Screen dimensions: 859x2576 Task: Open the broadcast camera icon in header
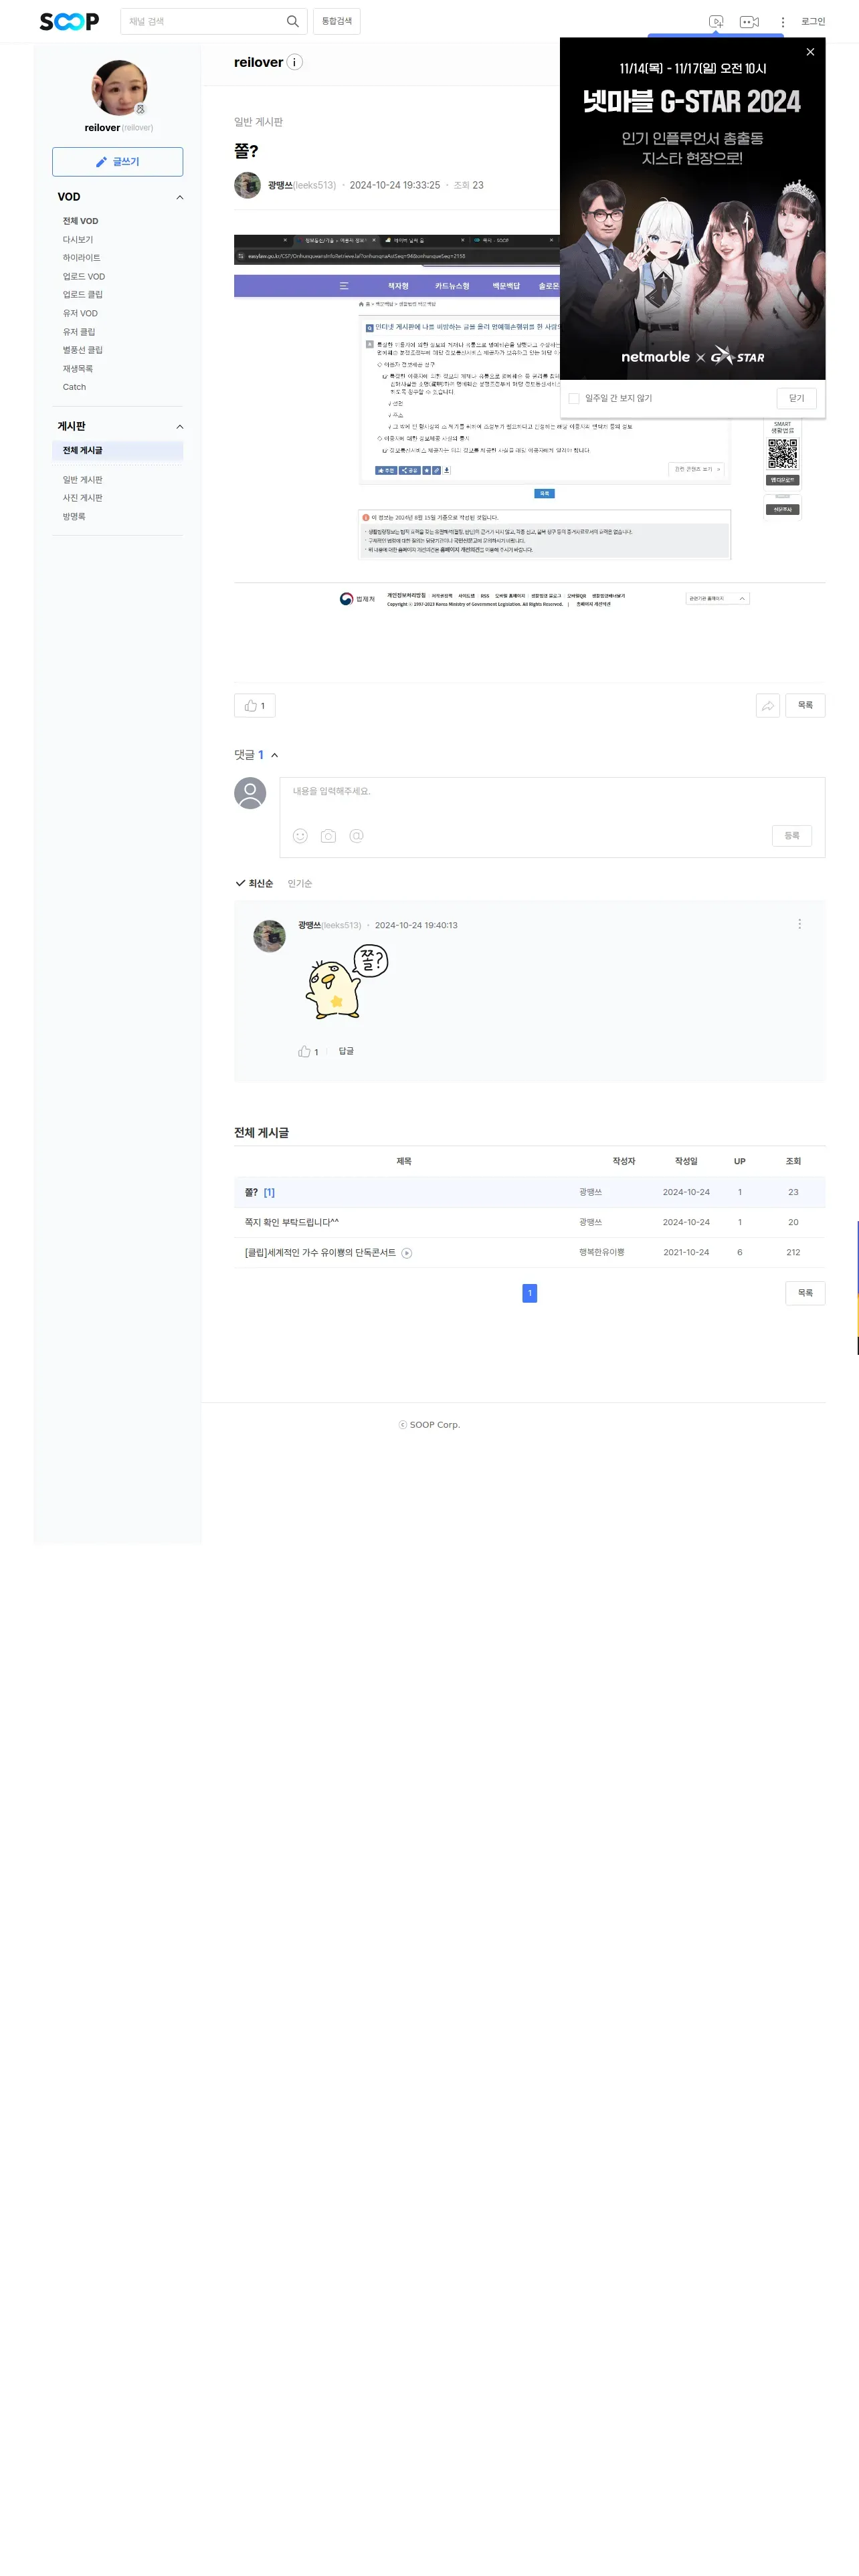749,22
